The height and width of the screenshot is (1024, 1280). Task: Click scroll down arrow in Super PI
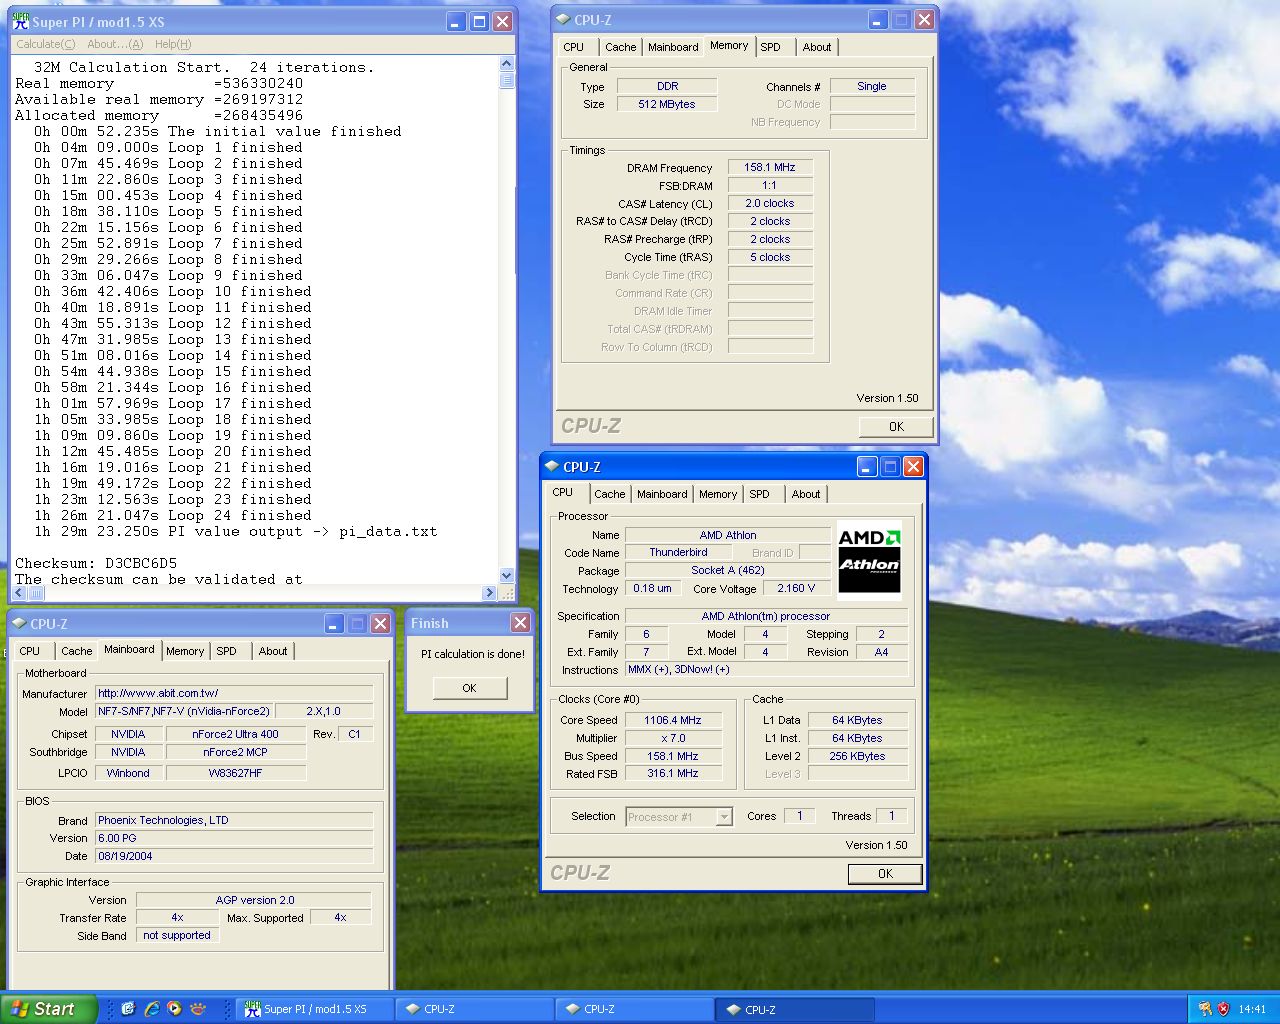506,575
